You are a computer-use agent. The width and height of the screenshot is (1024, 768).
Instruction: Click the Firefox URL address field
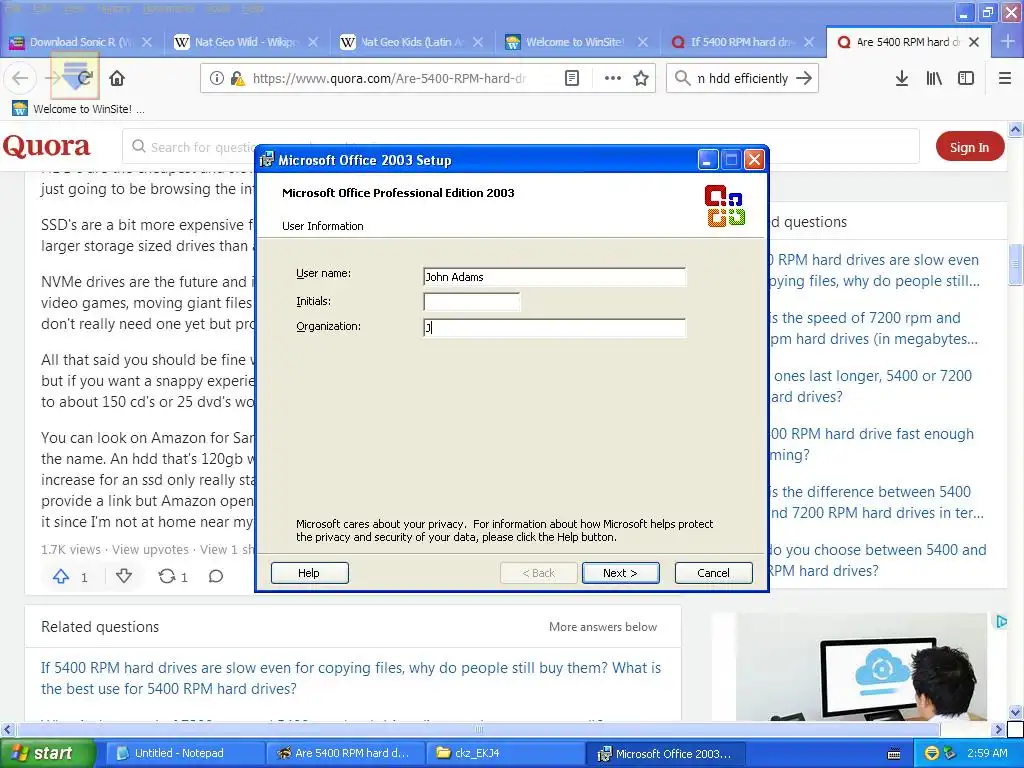pyautogui.click(x=389, y=78)
